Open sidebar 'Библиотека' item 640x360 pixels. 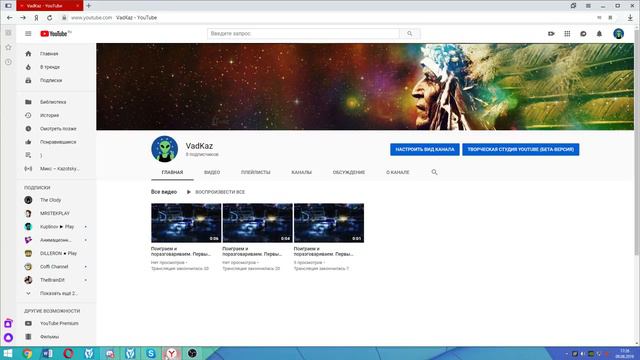(x=56, y=102)
